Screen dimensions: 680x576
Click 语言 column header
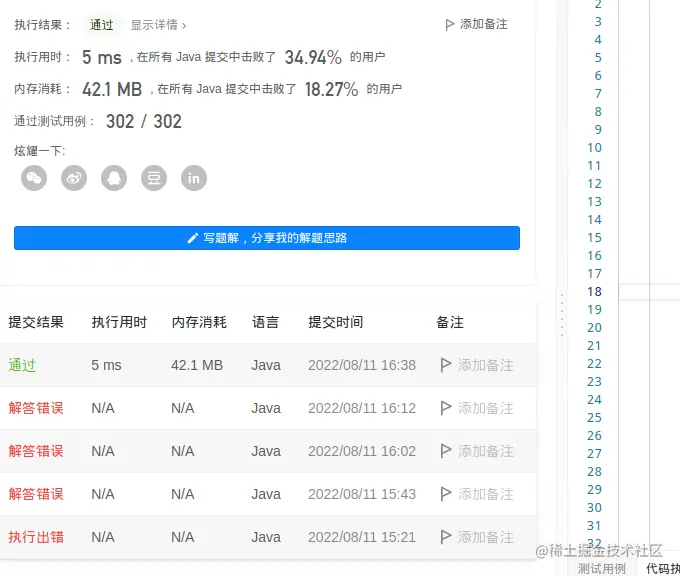coord(265,322)
